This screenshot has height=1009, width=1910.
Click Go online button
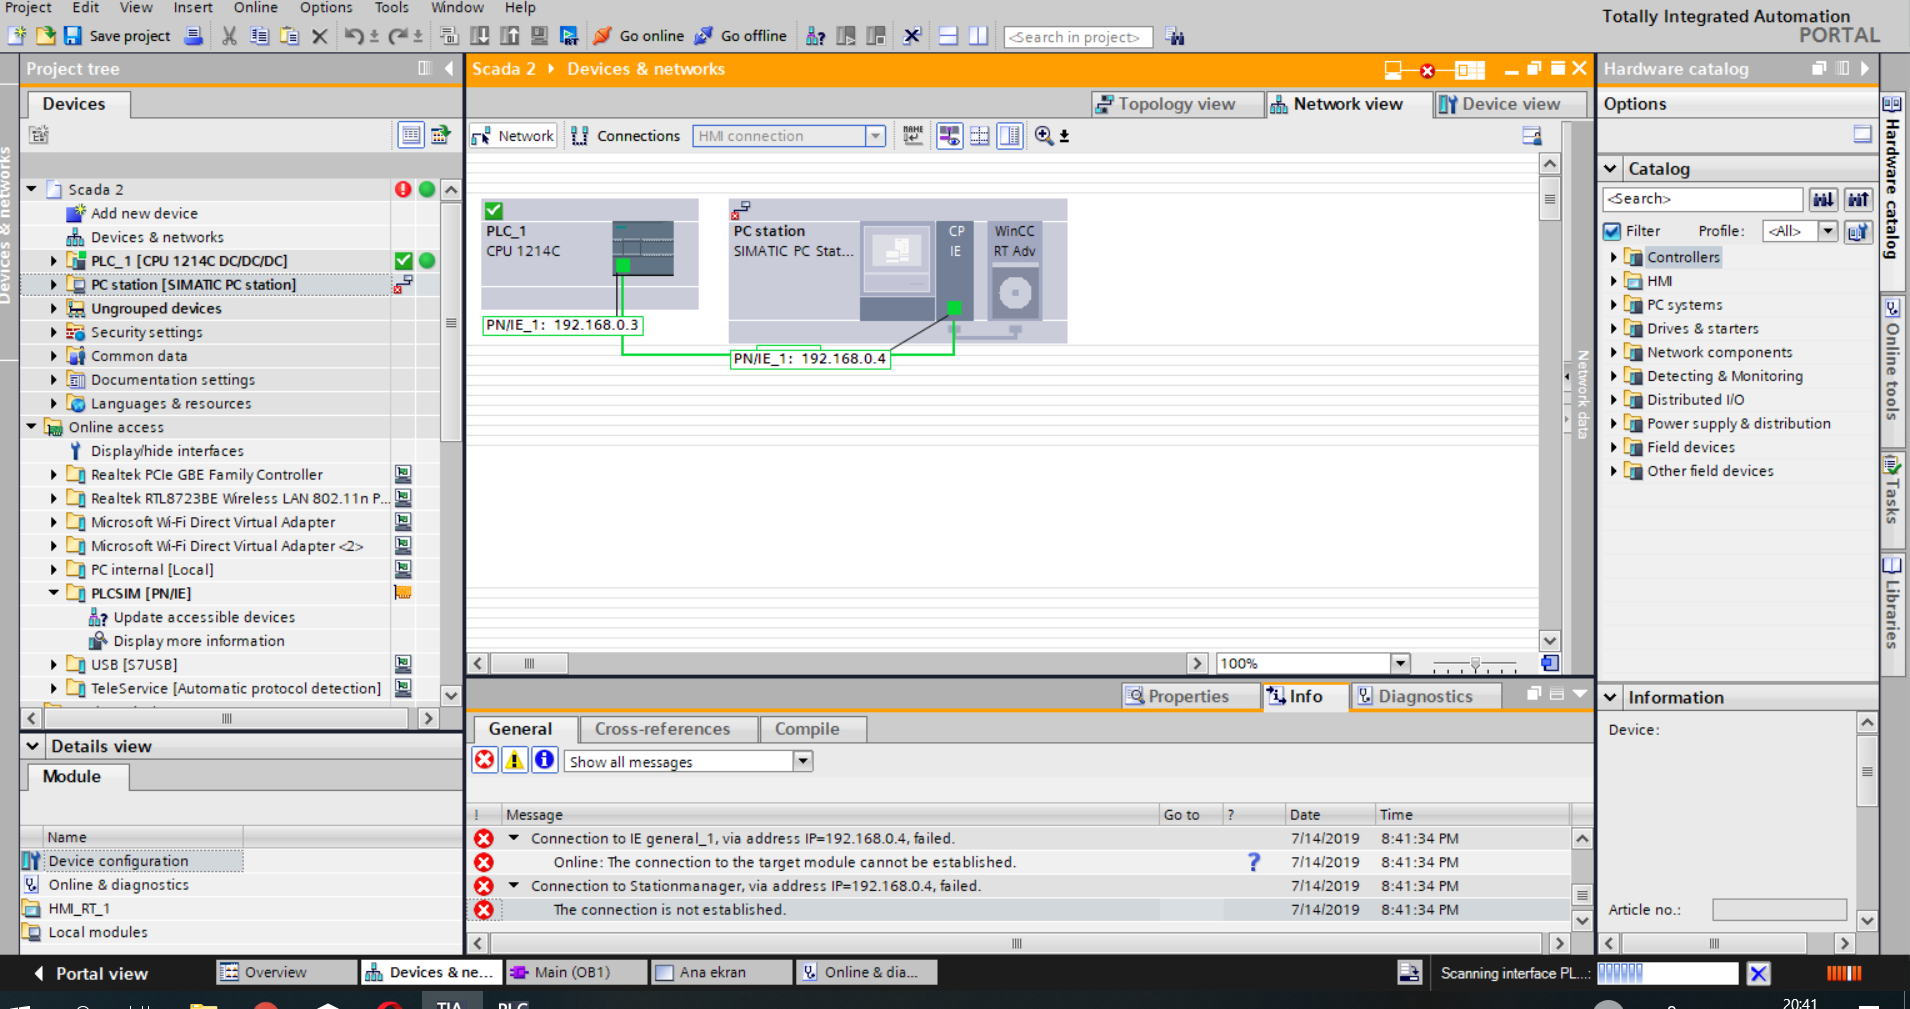click(639, 36)
